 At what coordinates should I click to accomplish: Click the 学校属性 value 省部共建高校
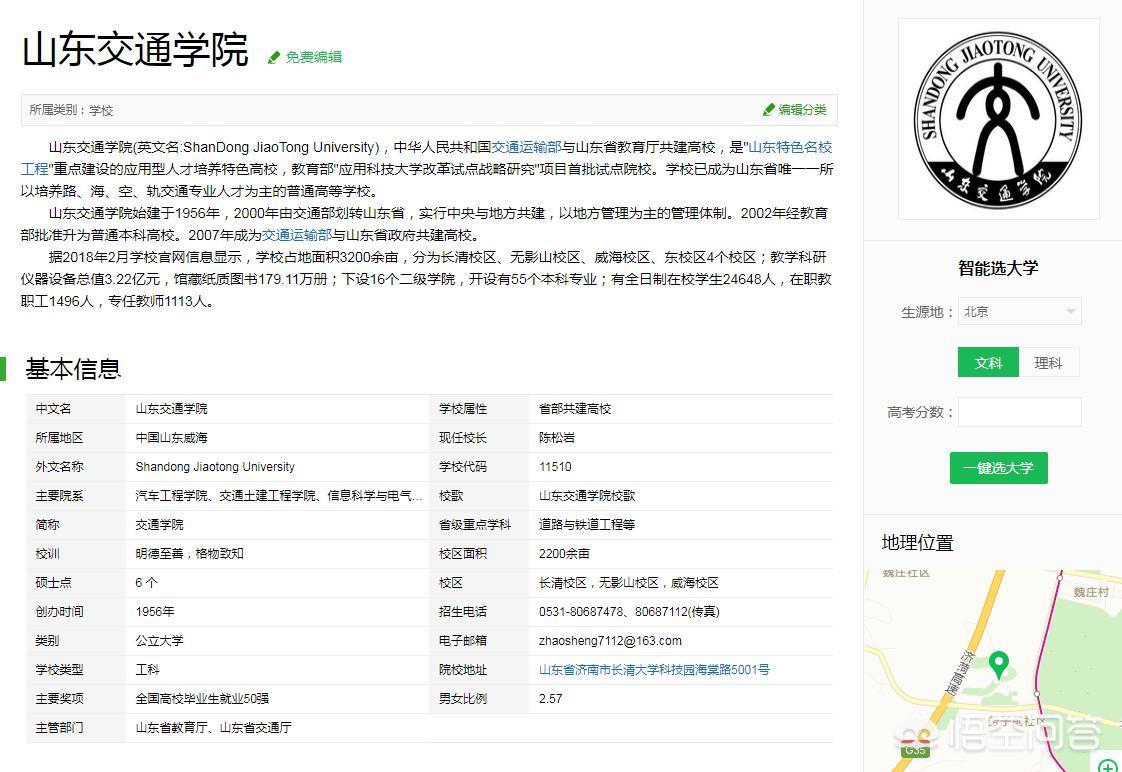pyautogui.click(x=575, y=409)
